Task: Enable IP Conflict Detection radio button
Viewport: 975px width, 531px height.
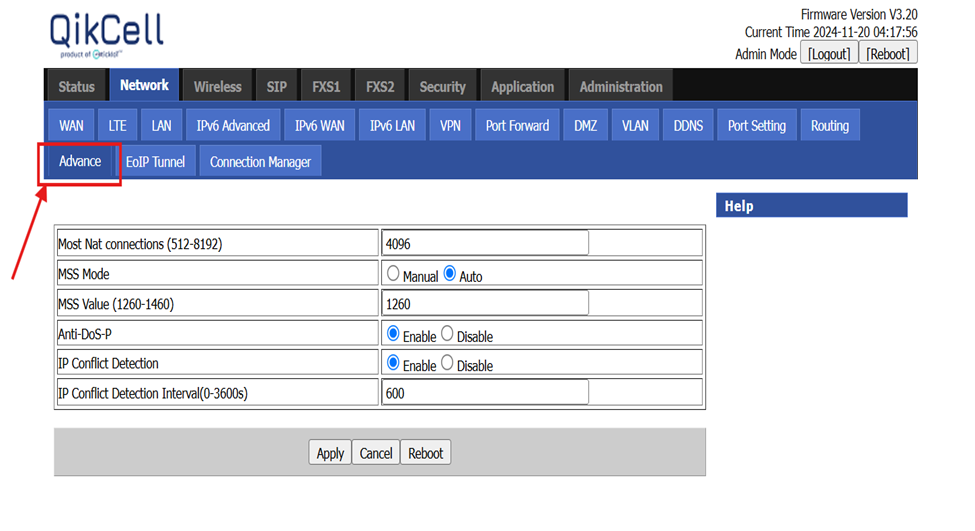Action: click(393, 364)
